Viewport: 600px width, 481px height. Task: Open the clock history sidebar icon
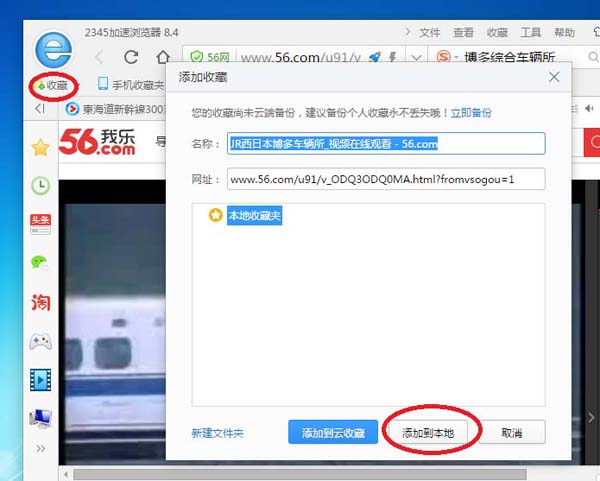click(41, 186)
